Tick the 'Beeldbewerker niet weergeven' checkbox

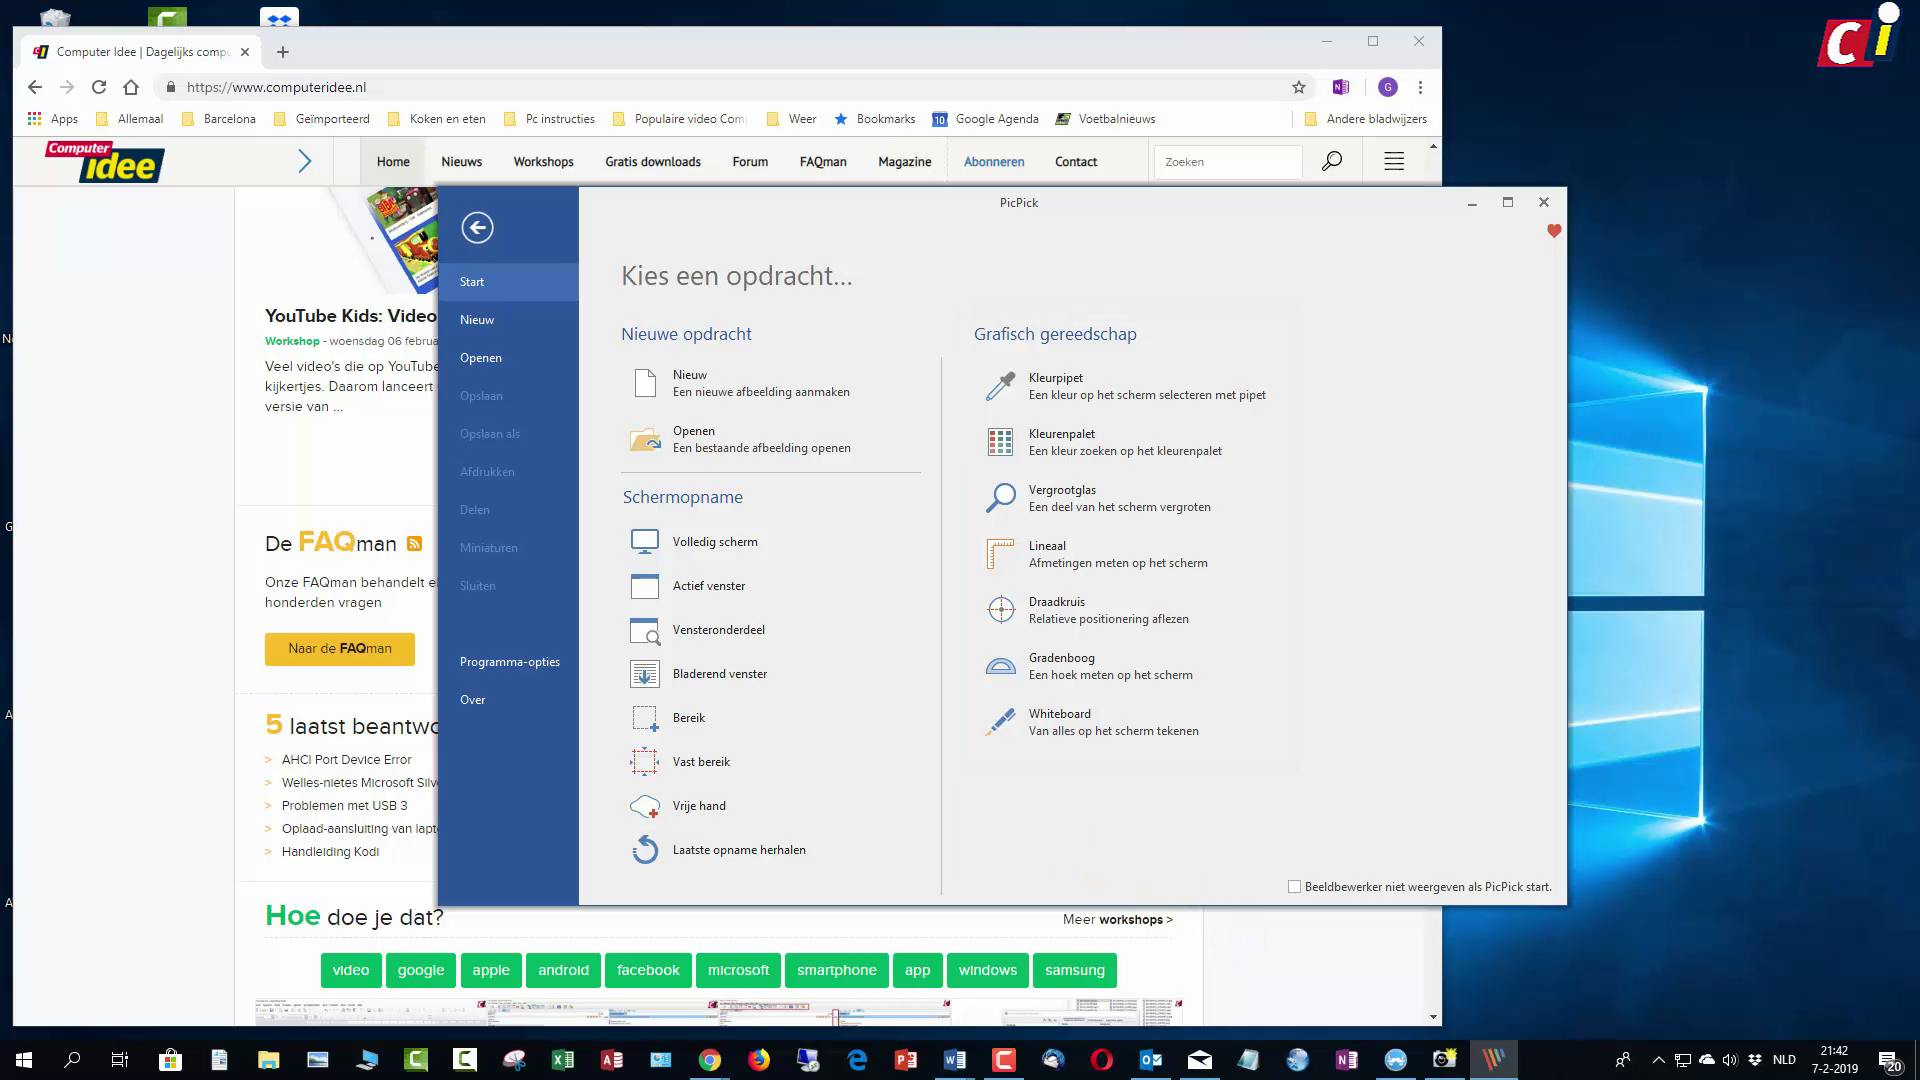1294,887
